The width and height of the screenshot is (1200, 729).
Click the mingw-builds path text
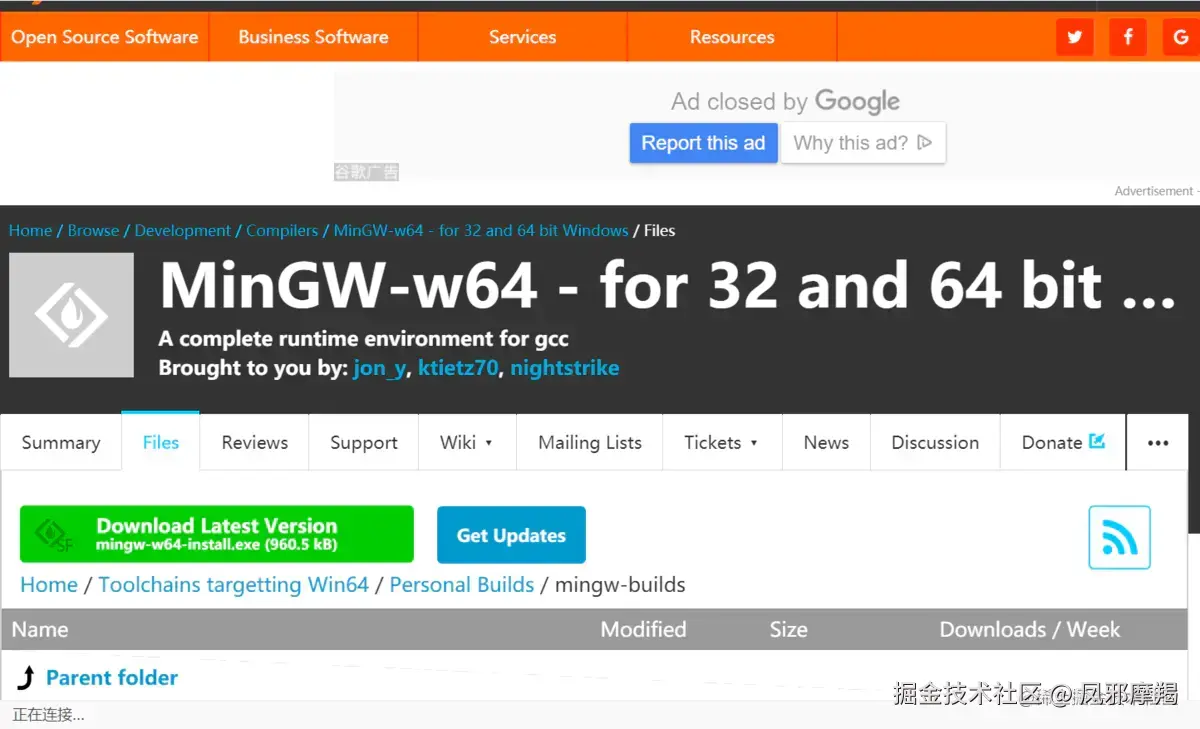(x=620, y=585)
